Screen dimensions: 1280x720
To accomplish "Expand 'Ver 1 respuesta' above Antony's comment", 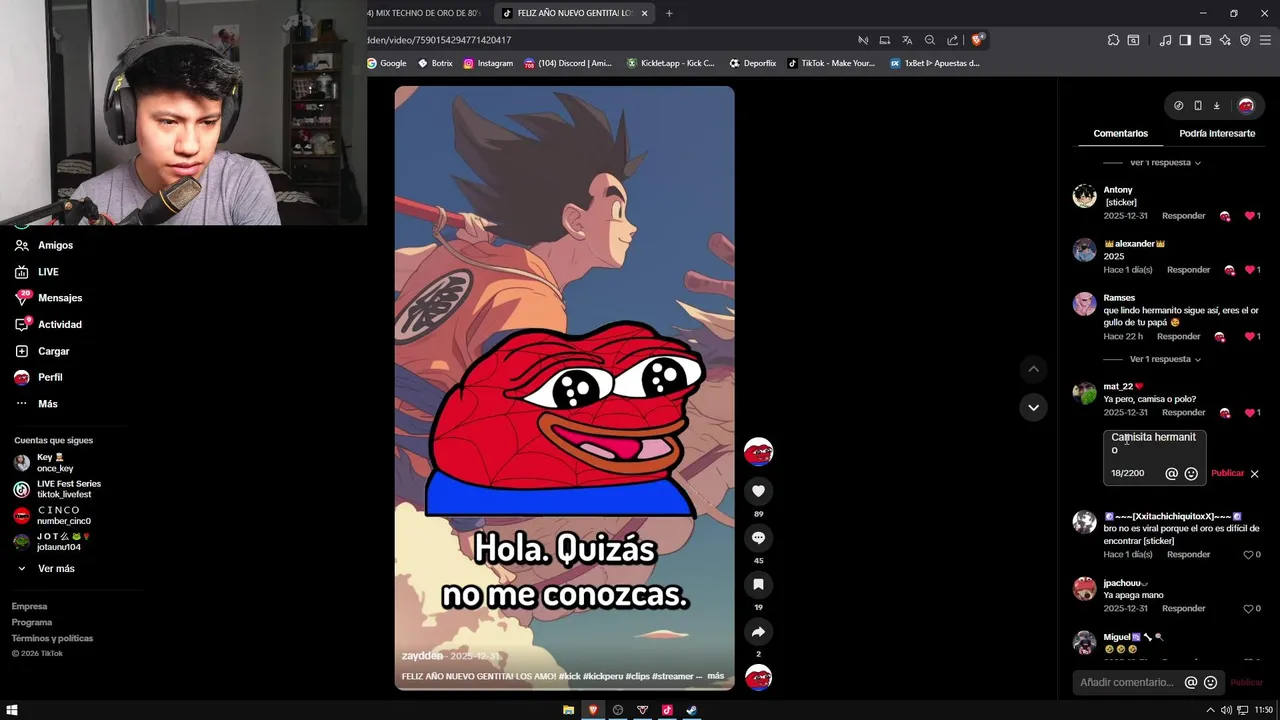I will (x=1165, y=162).
